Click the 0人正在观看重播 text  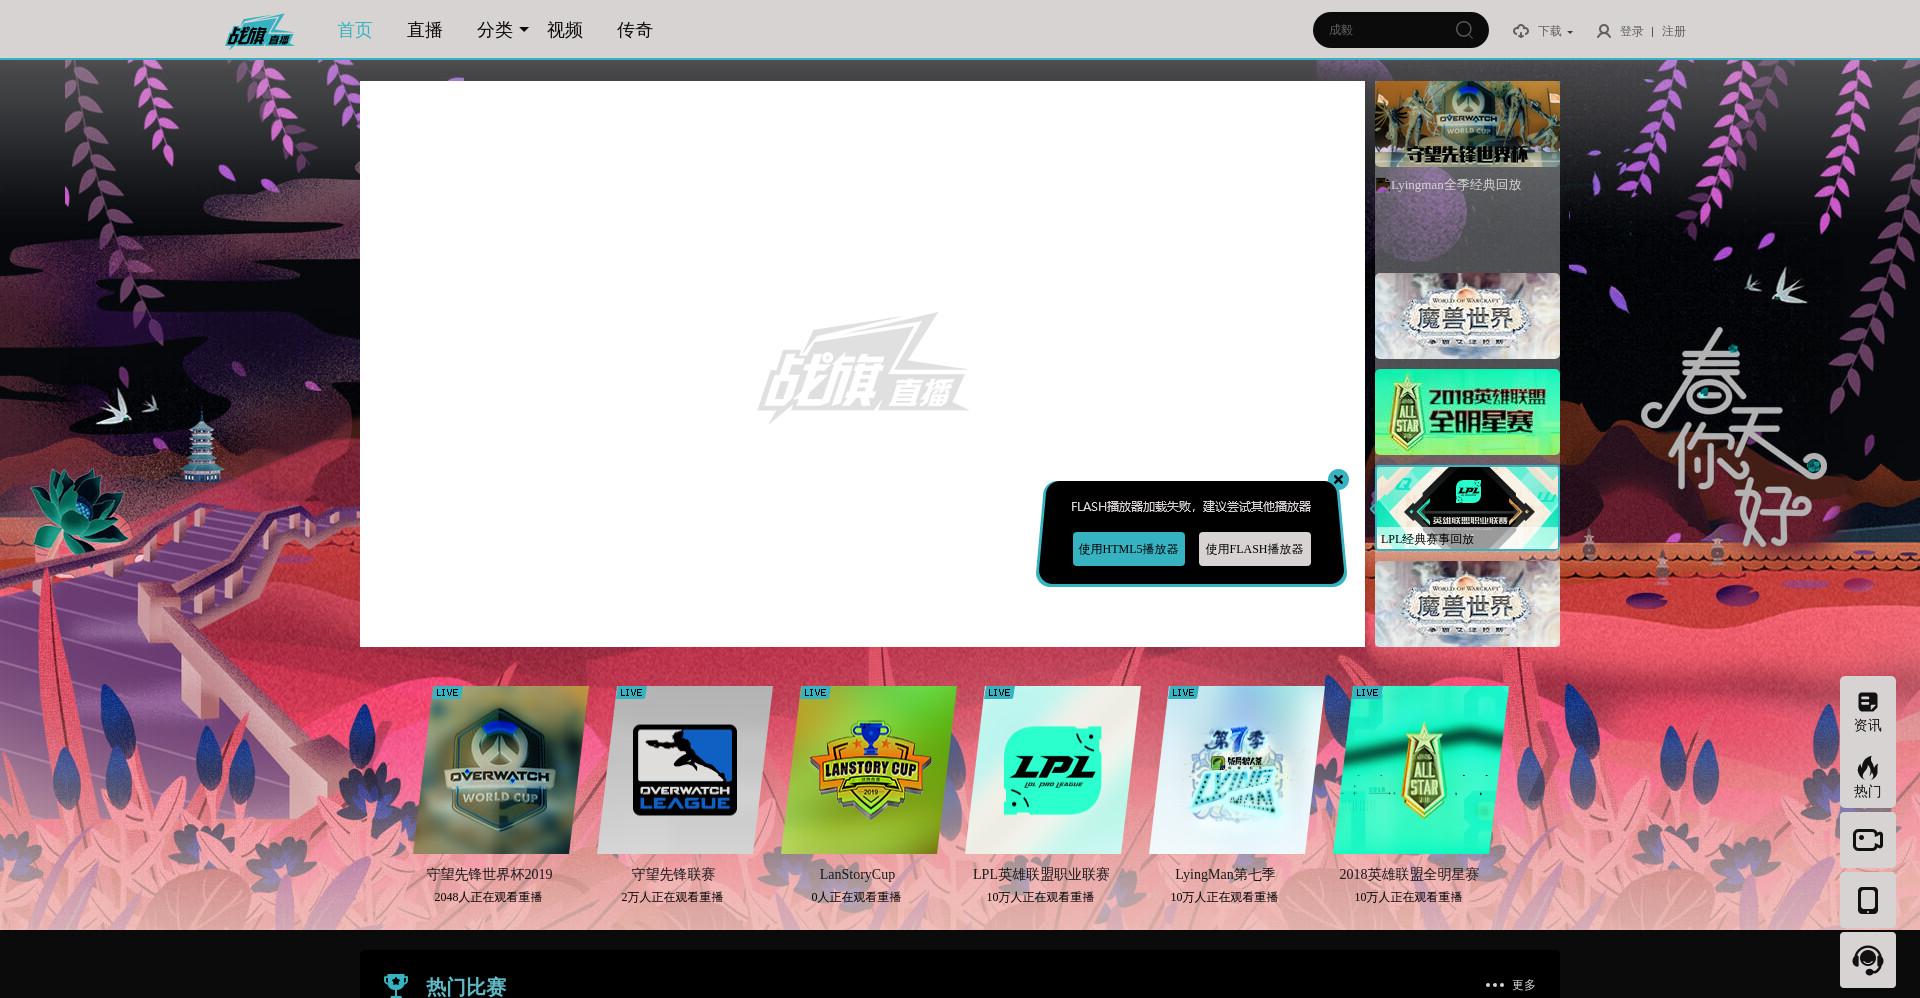[856, 897]
